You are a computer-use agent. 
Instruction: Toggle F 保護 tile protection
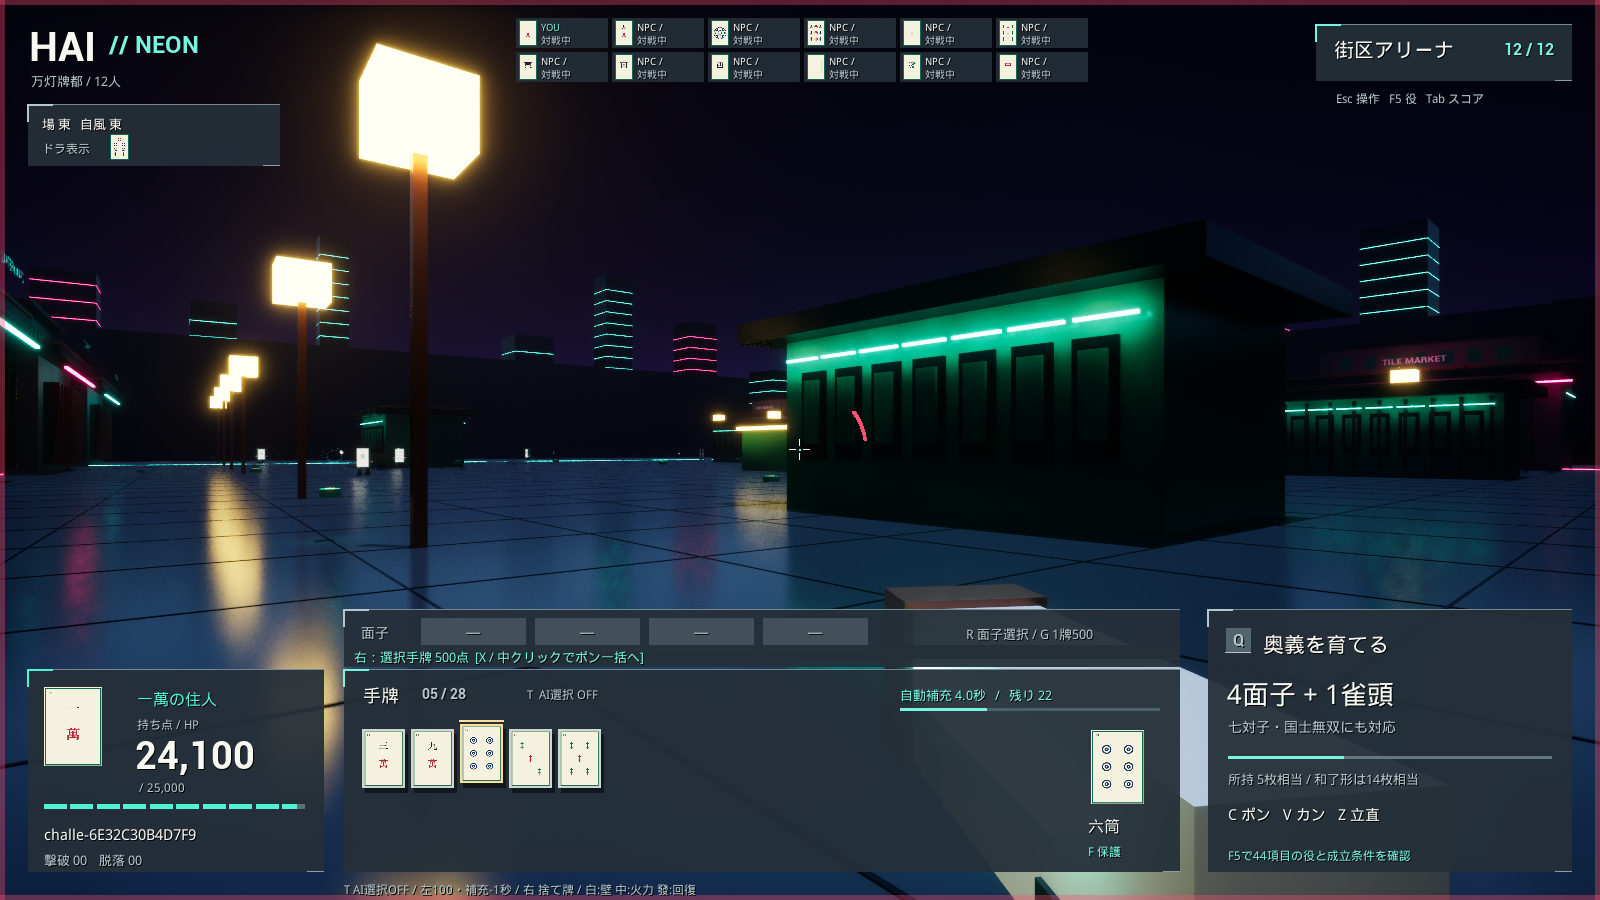pyautogui.click(x=1104, y=852)
